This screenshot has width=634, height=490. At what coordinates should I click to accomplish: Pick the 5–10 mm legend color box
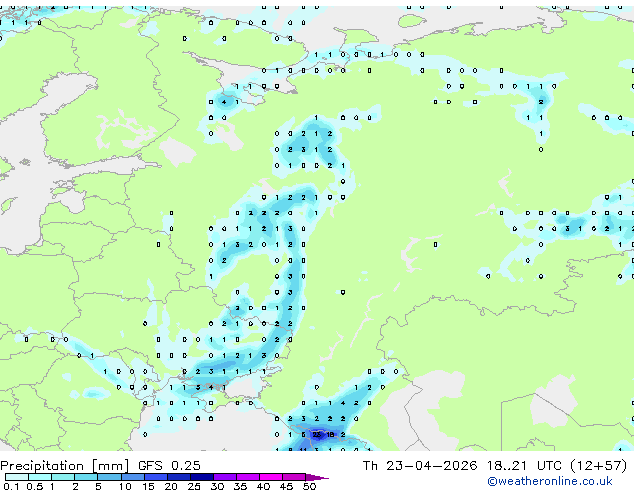109,477
